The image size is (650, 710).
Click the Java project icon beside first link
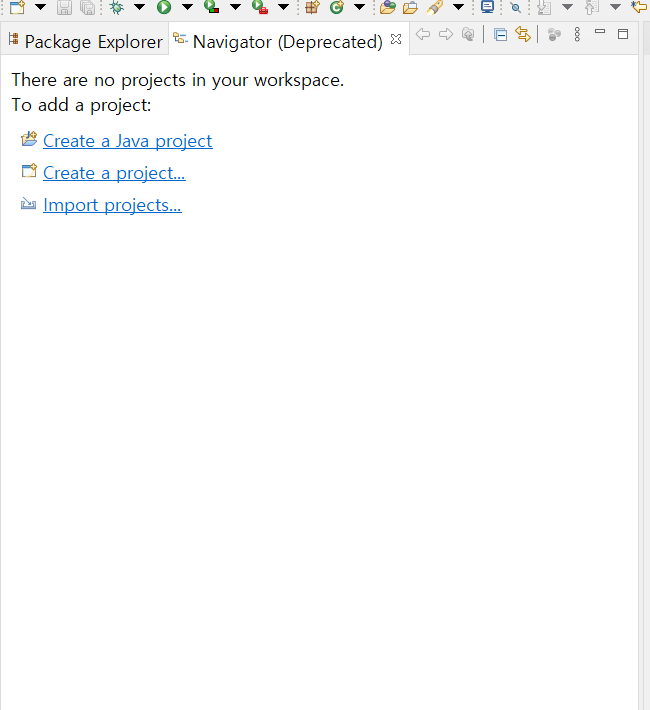(x=29, y=139)
